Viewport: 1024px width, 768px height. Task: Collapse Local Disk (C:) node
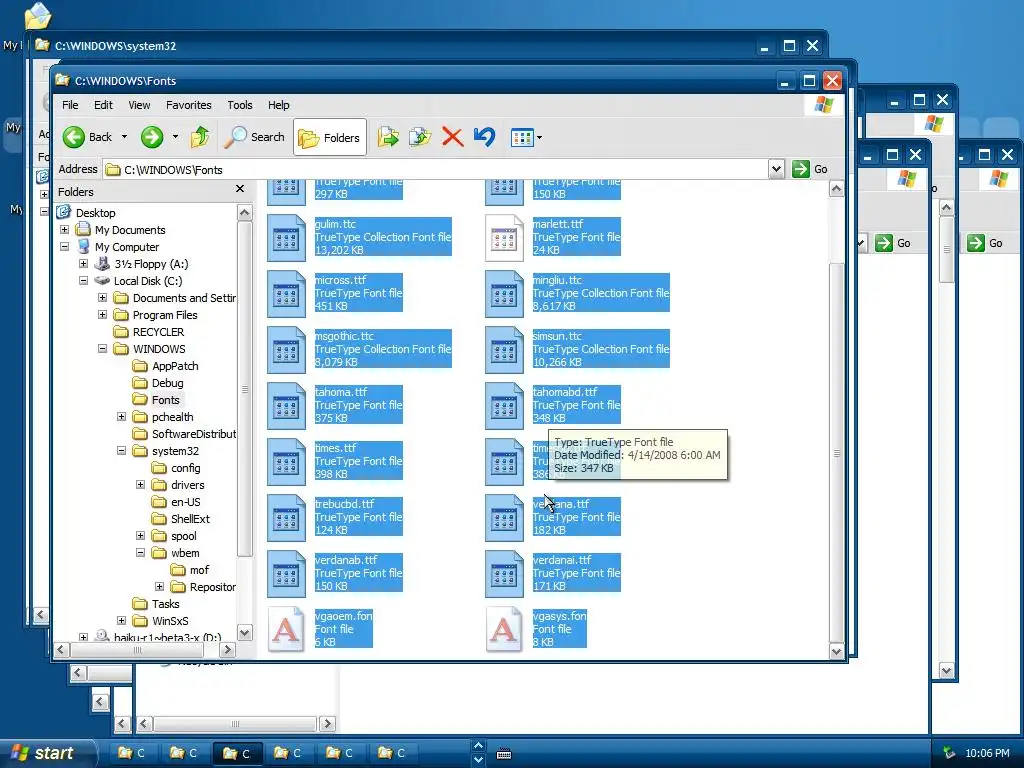(84, 281)
